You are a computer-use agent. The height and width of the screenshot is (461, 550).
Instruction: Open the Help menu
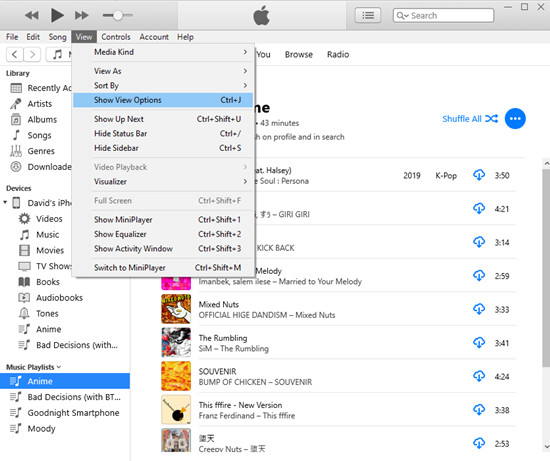click(185, 37)
